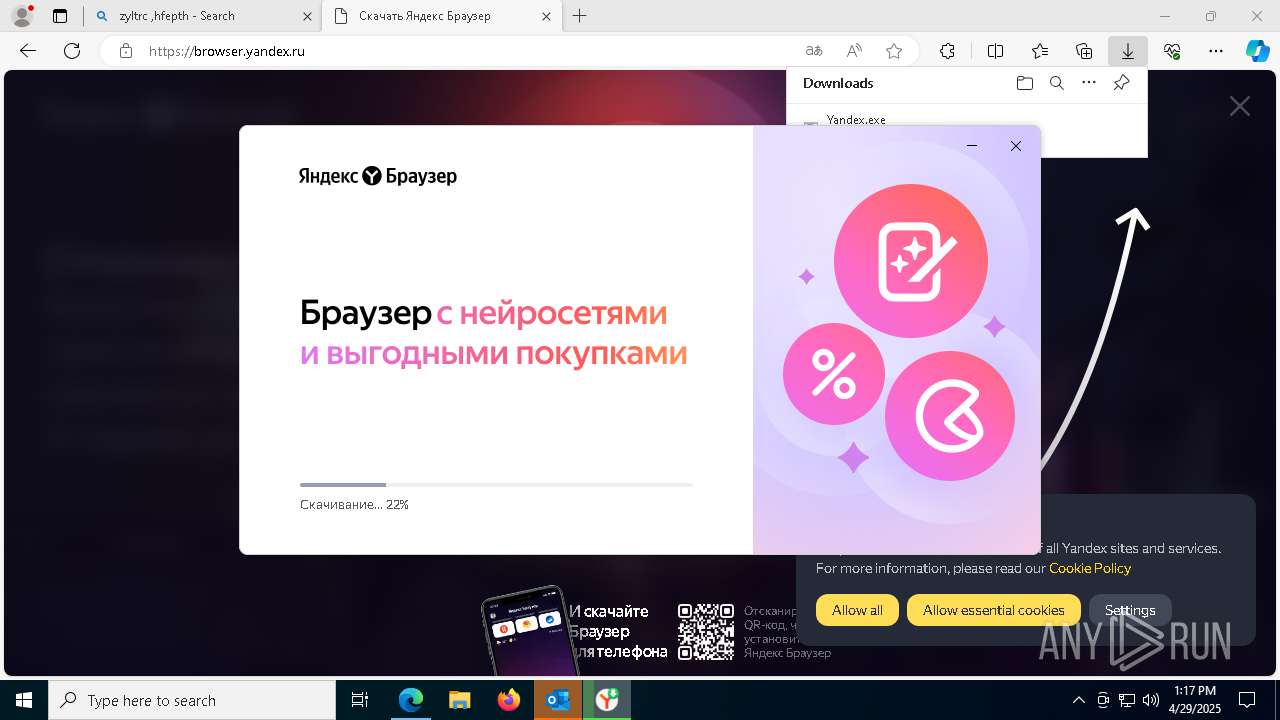
Task: Open the Yandex installer taskbar icon
Action: click(x=607, y=700)
